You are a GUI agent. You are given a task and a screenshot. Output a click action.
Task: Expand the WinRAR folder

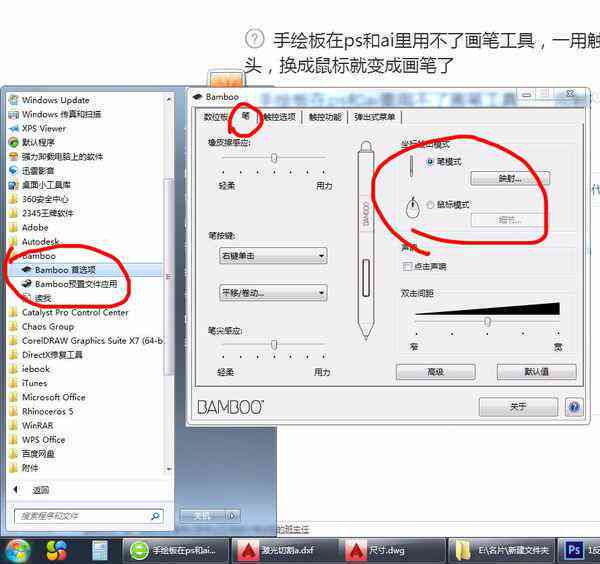coord(31,425)
